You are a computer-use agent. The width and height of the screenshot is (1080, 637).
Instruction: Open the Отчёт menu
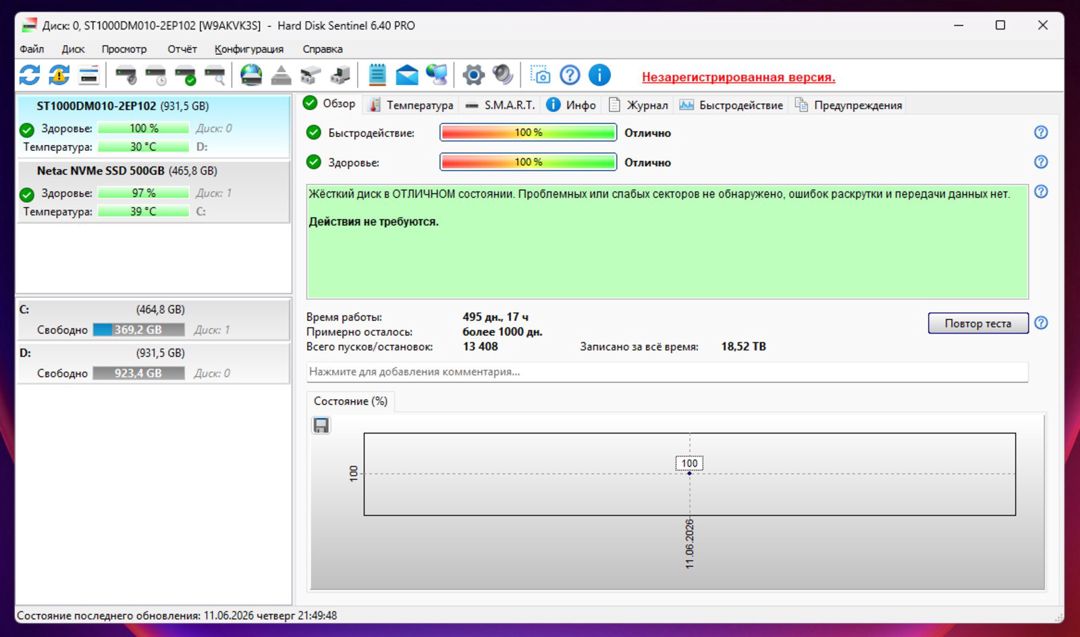point(182,49)
